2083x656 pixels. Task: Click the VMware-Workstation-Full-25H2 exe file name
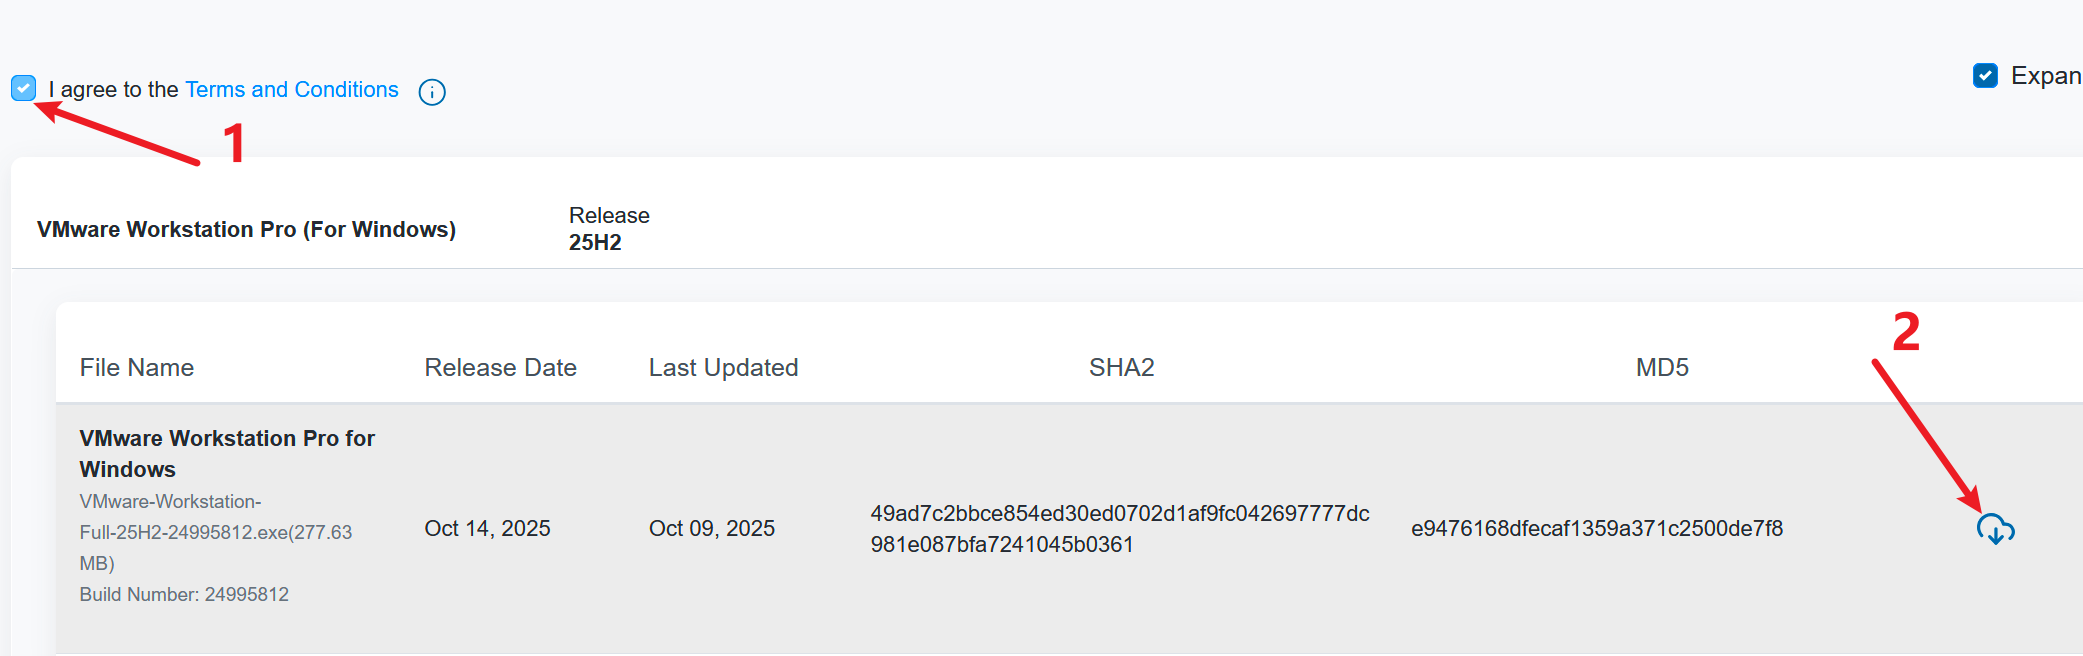(215, 532)
